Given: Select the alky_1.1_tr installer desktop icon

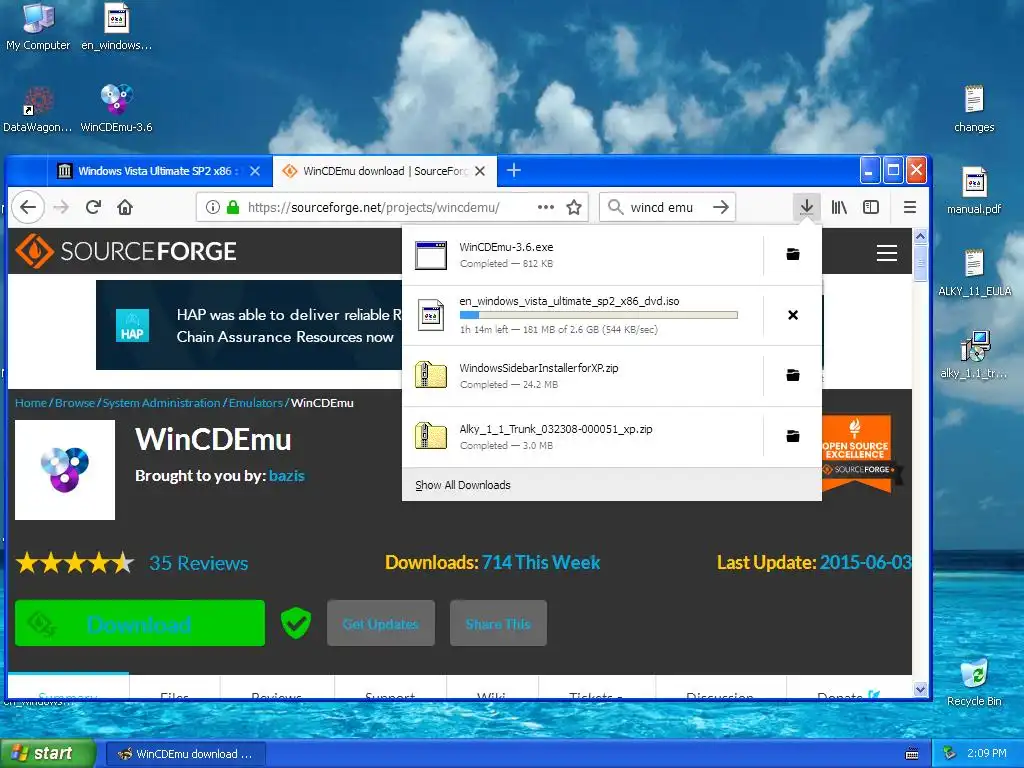Looking at the screenshot, I should (x=974, y=355).
